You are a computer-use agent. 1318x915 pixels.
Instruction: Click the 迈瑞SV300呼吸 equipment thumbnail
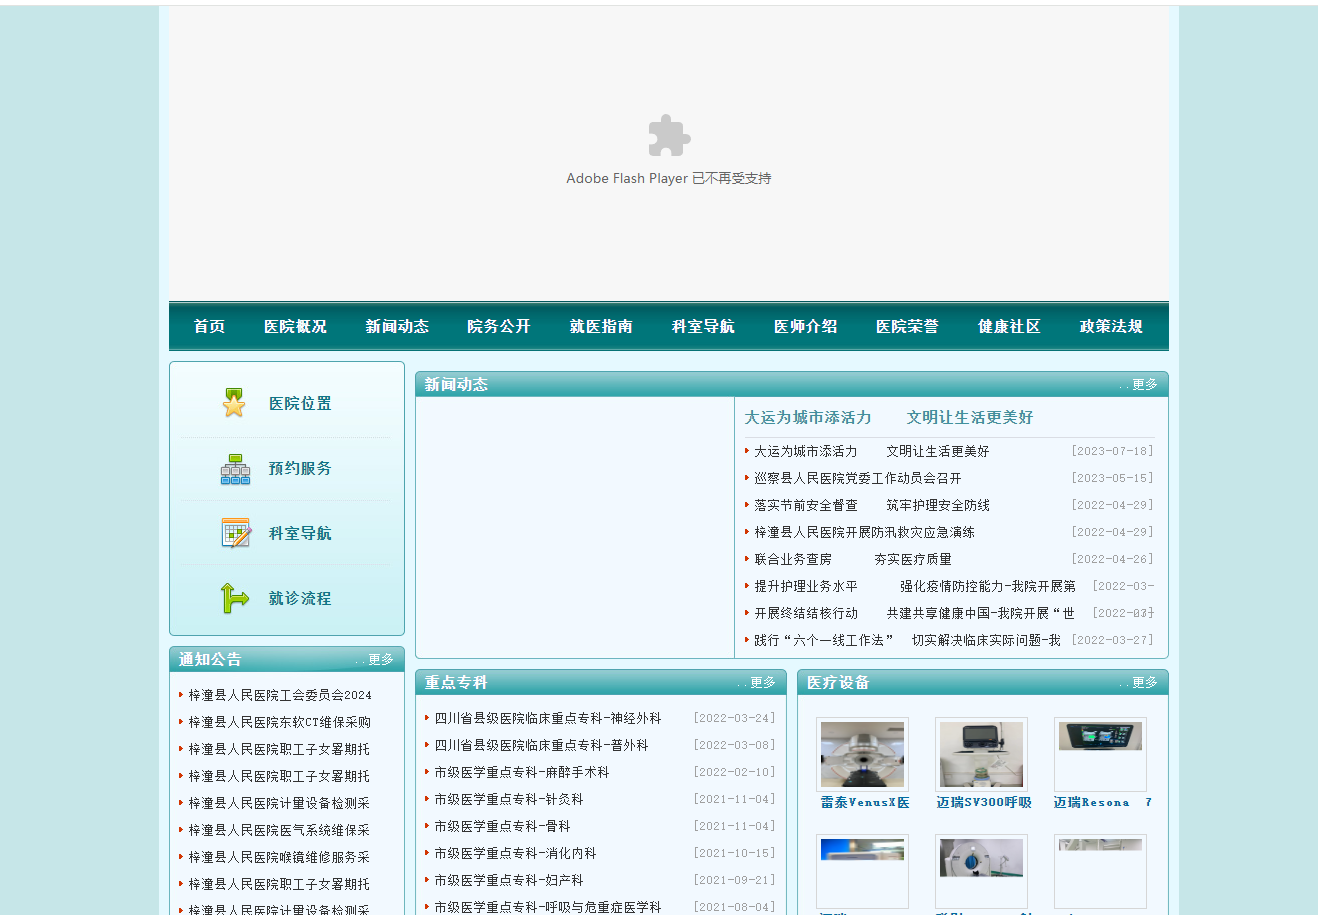[x=981, y=755]
